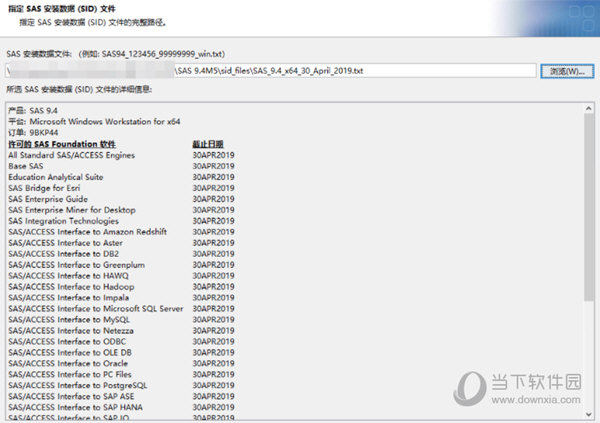Screen dimensions: 600x423
Task: Click the 许可的 SAS Foundation 软件 column heading
Action: (x=63, y=144)
